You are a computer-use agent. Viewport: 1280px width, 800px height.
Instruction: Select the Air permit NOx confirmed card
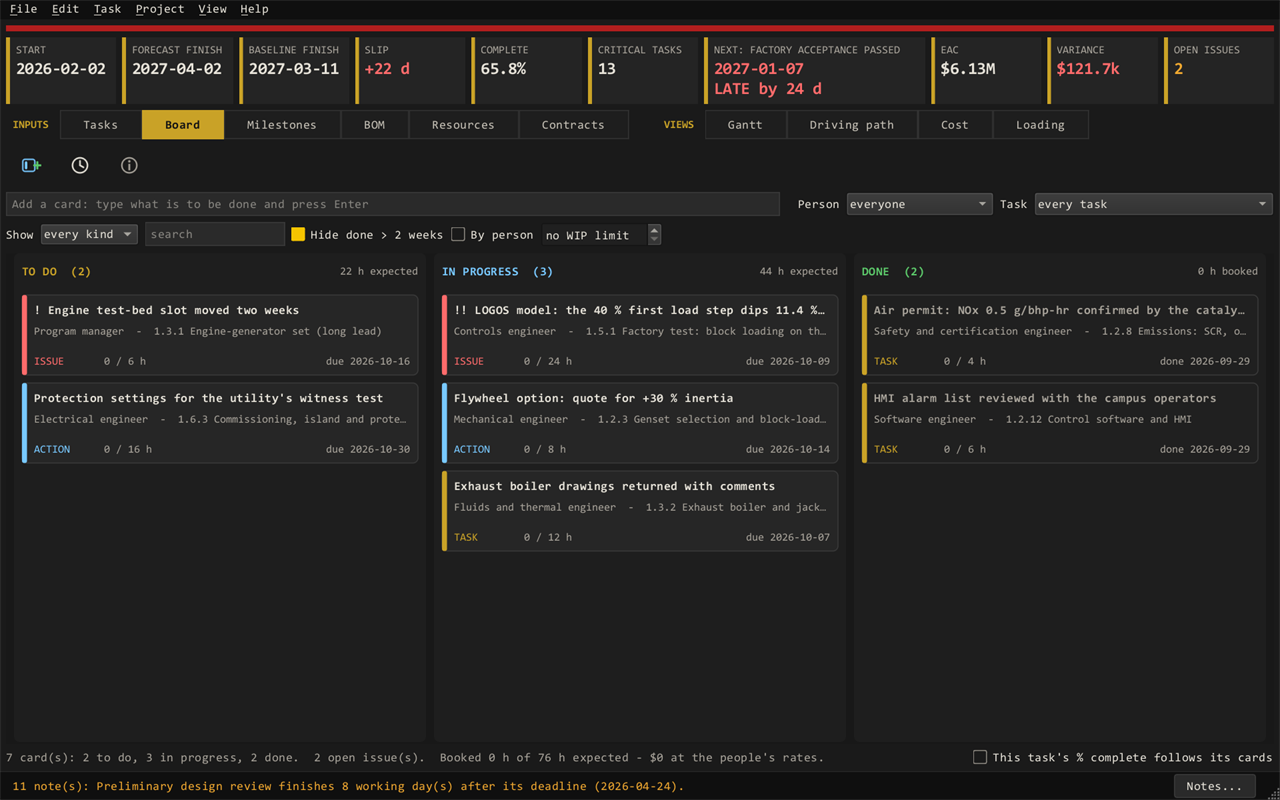click(x=1060, y=335)
